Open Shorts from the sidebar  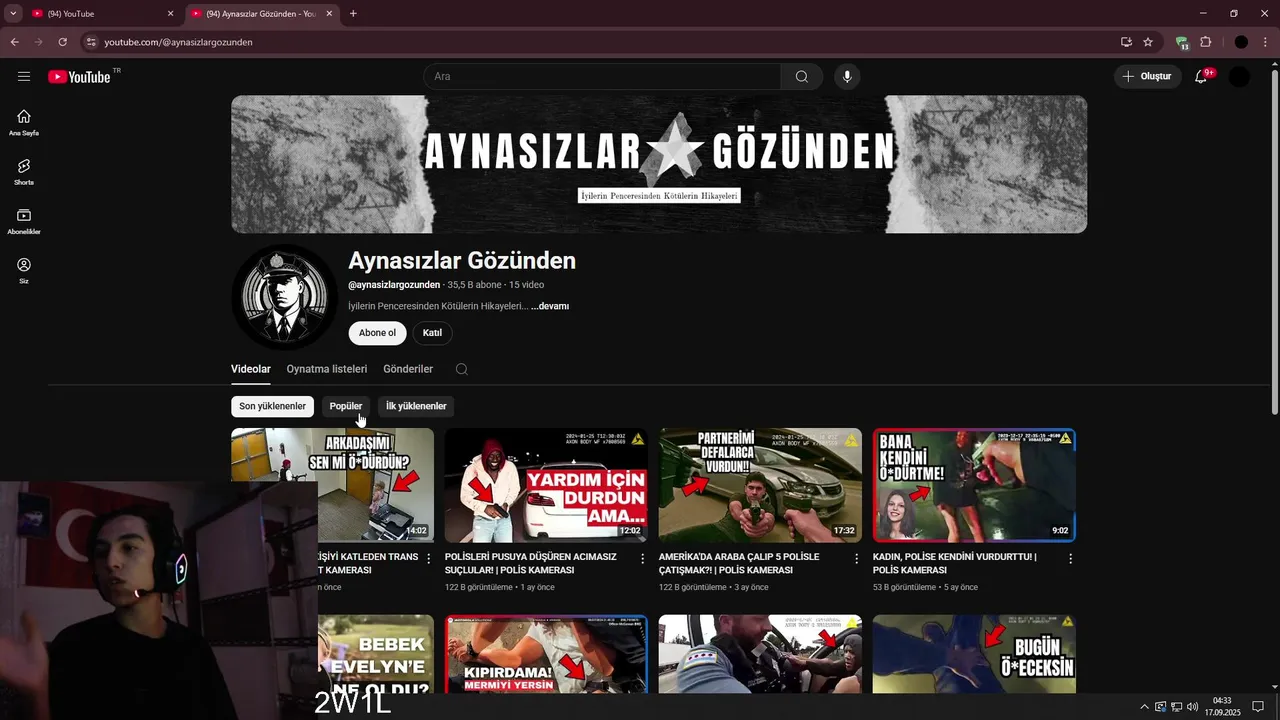coord(24,172)
